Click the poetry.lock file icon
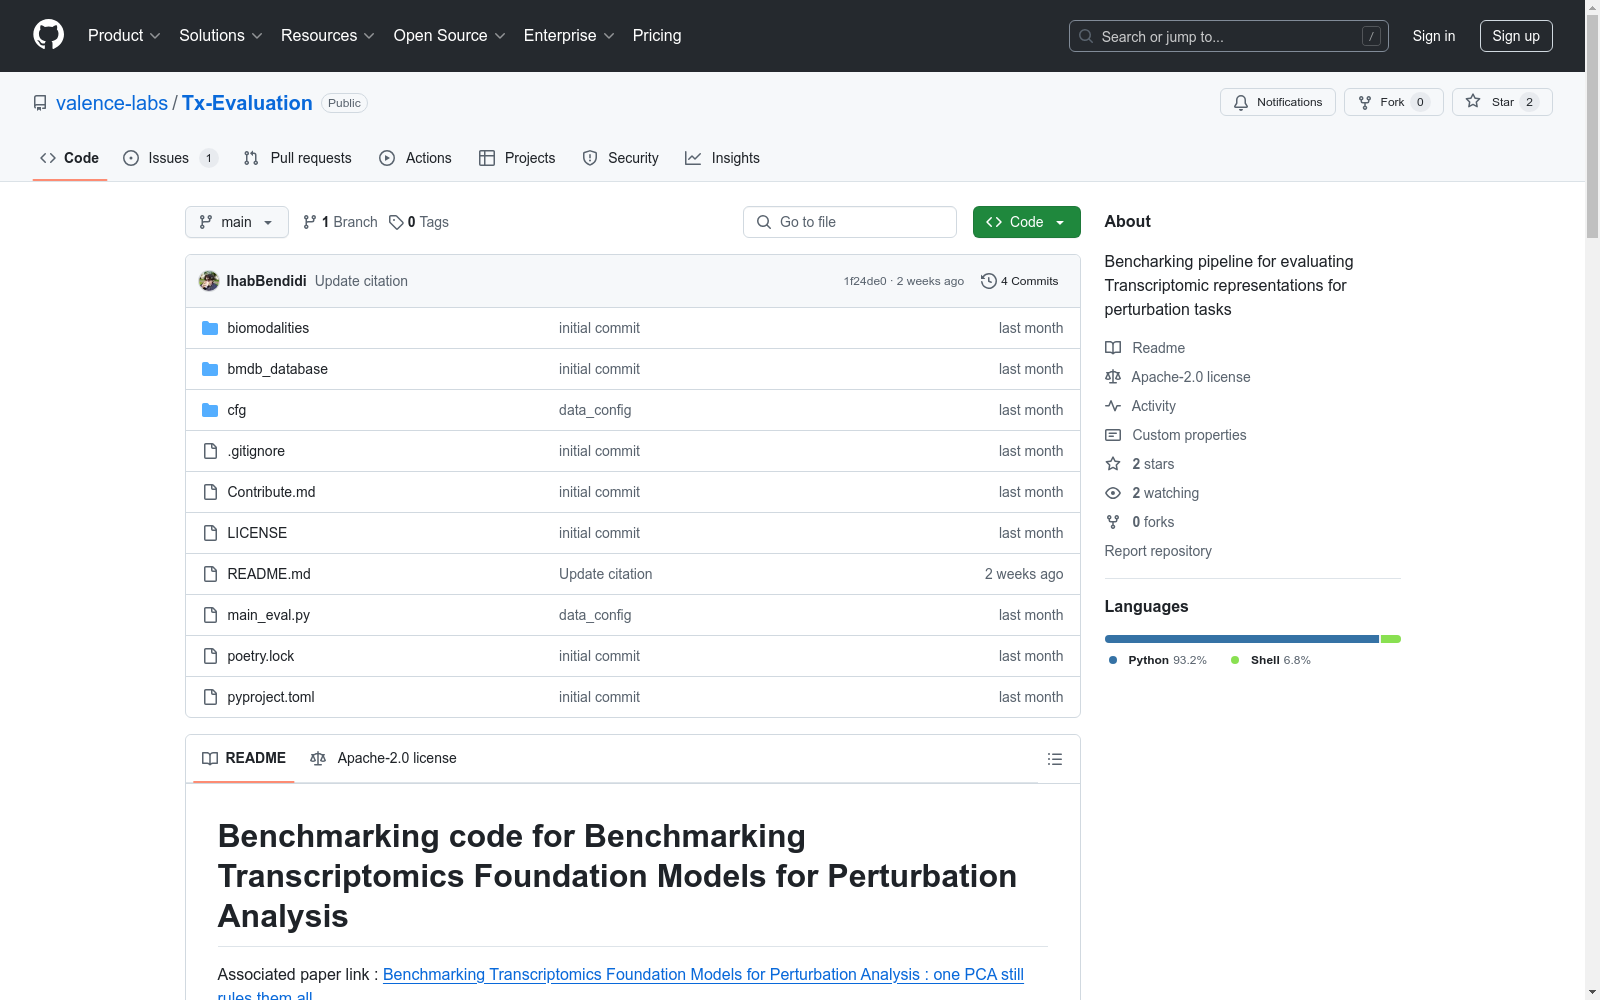The height and width of the screenshot is (1000, 1600). pos(210,656)
